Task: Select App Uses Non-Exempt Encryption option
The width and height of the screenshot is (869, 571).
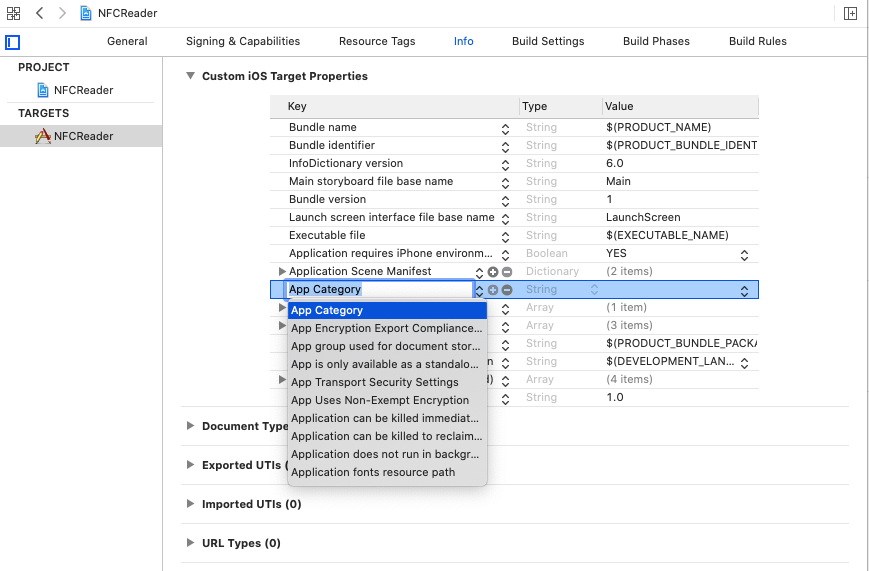Action: pyautogui.click(x=380, y=400)
